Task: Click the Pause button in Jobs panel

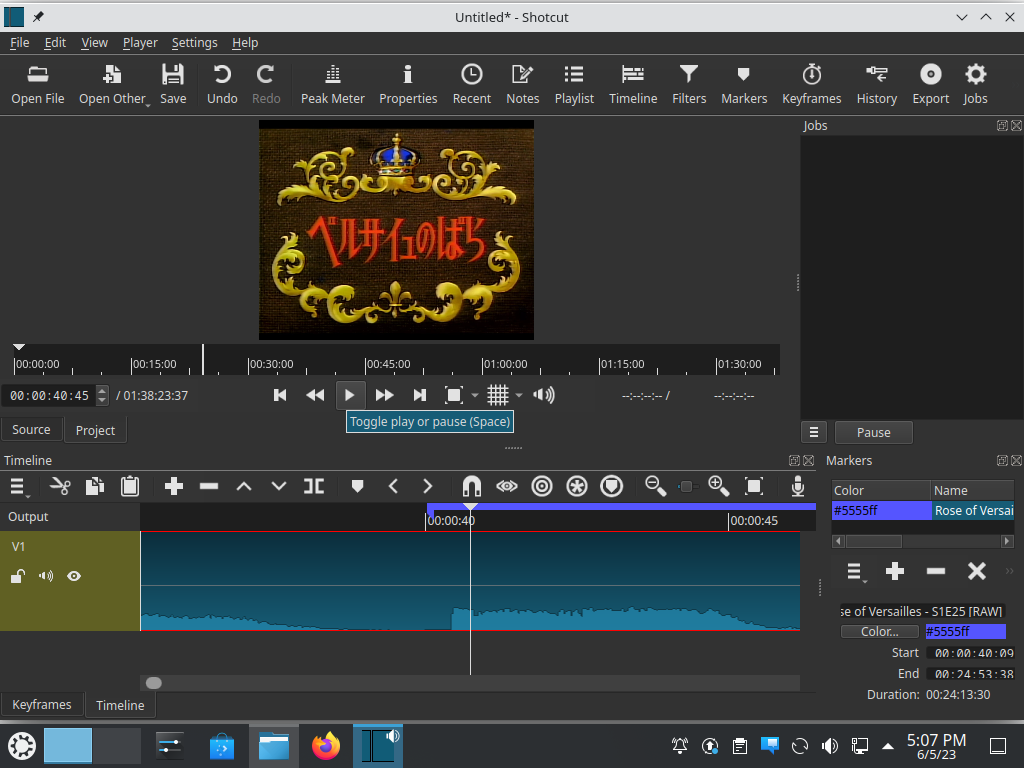Action: point(874,432)
